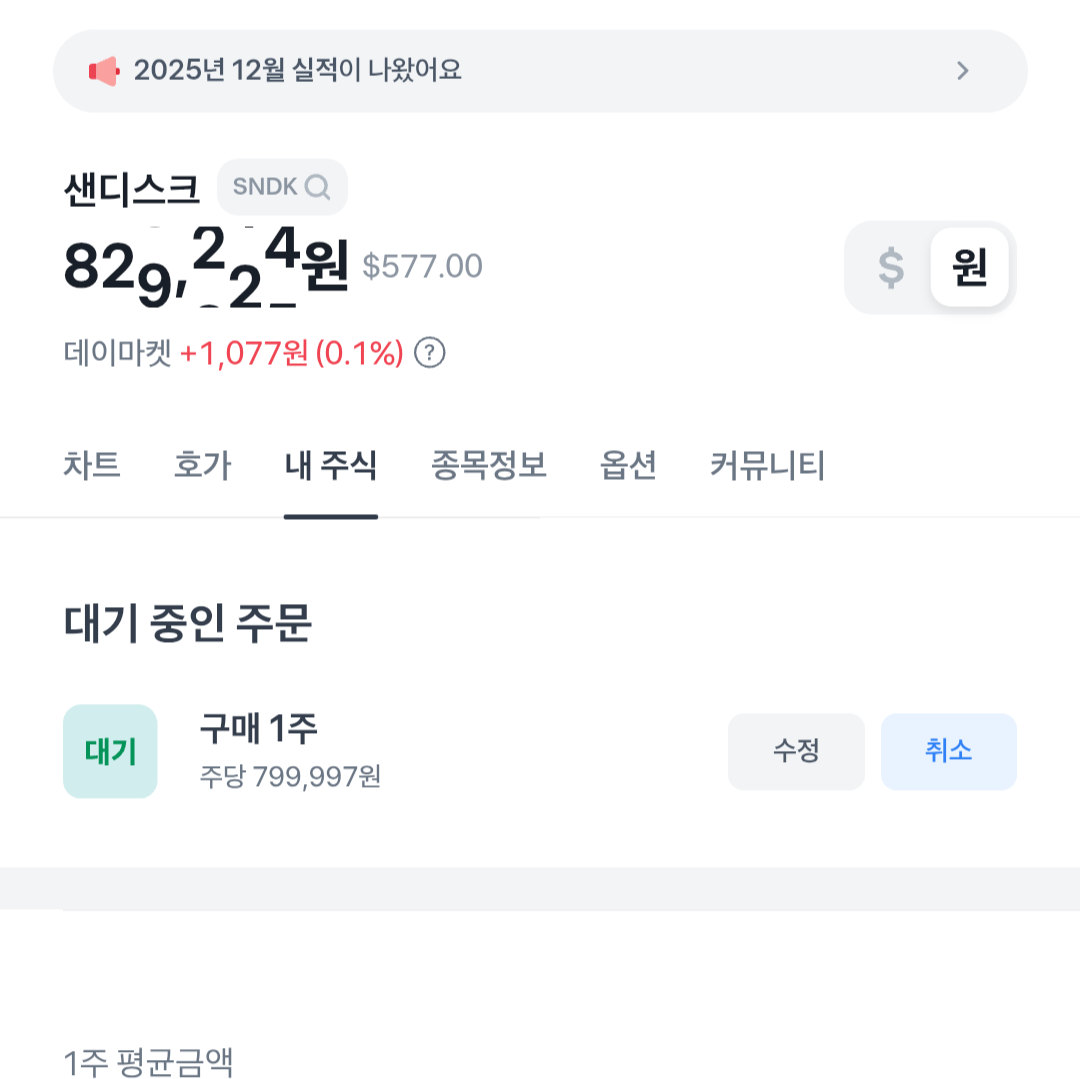Switch to the 옵션 tab
The height and width of the screenshot is (1079, 1080).
point(628,466)
